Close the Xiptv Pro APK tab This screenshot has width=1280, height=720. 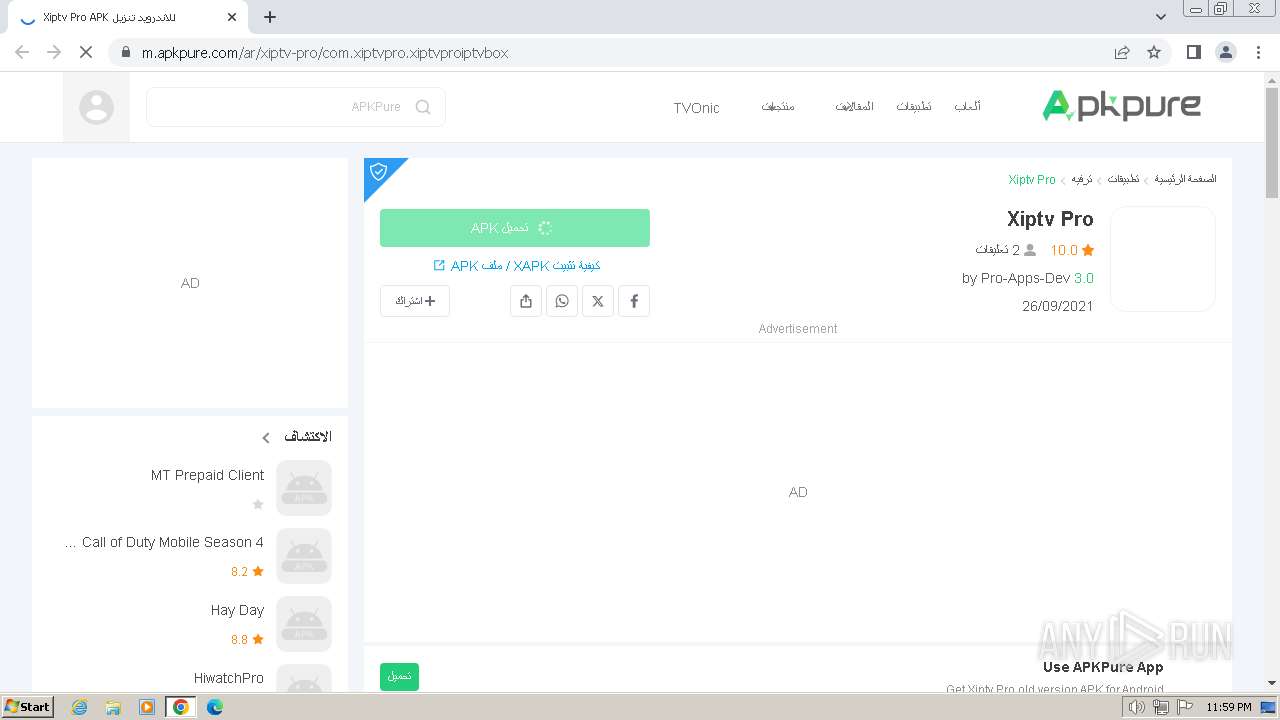[x=232, y=17]
